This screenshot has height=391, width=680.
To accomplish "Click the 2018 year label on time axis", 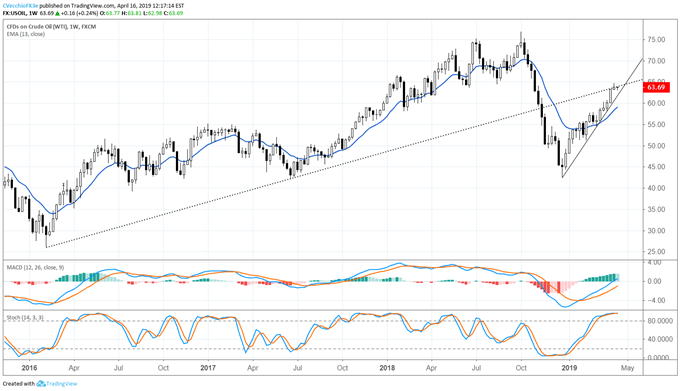I will pyautogui.click(x=387, y=368).
